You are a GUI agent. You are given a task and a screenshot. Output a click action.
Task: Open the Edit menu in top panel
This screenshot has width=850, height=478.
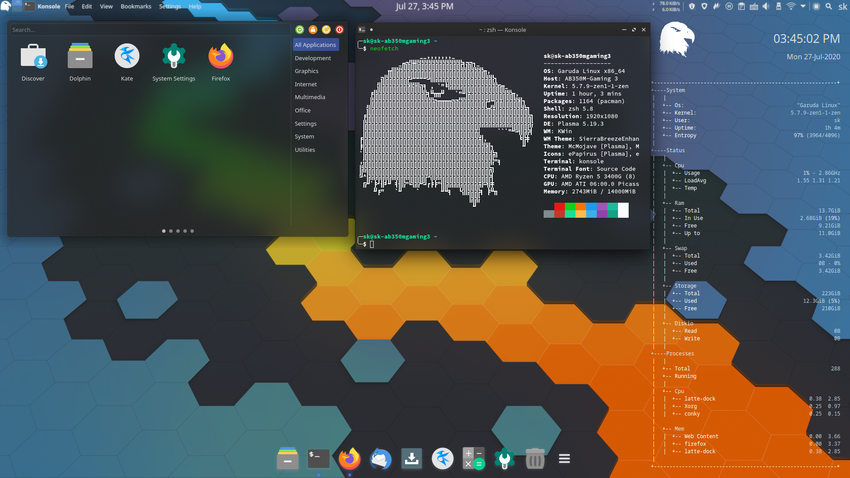click(x=87, y=7)
